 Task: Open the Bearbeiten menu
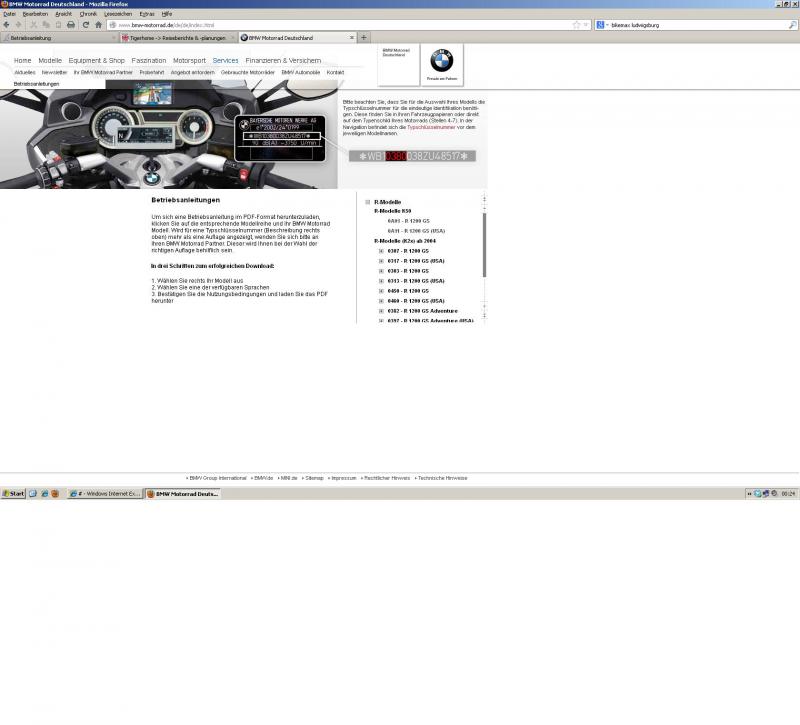[35, 14]
